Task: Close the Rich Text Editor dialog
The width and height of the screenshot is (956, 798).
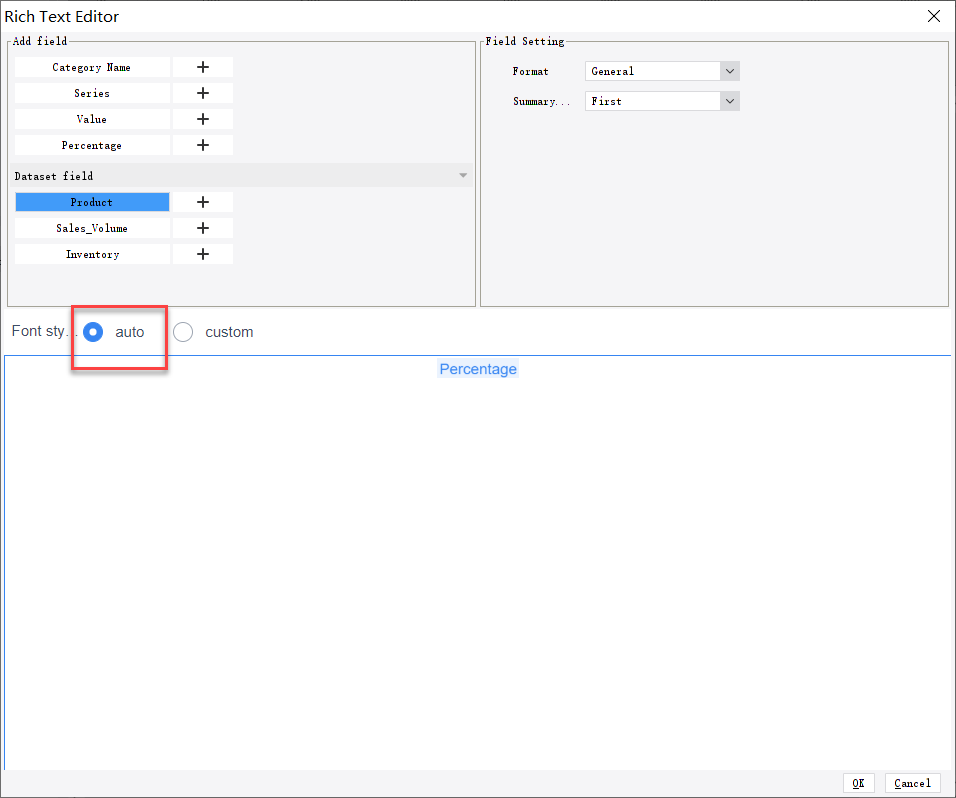Action: 933,16
